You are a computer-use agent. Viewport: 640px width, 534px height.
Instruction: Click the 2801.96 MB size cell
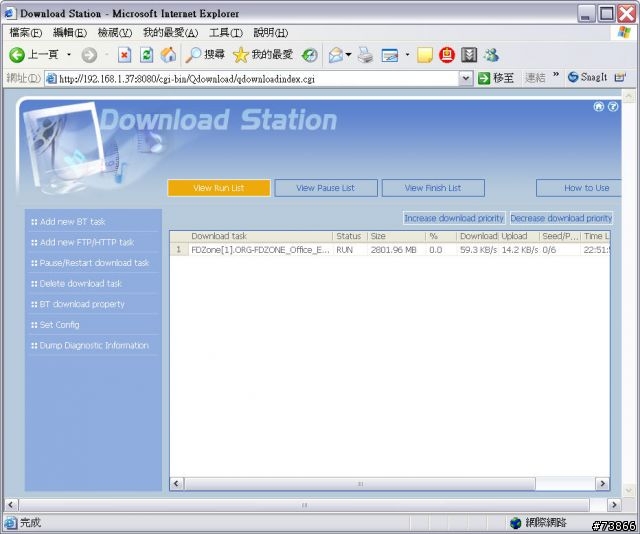[x=393, y=249]
